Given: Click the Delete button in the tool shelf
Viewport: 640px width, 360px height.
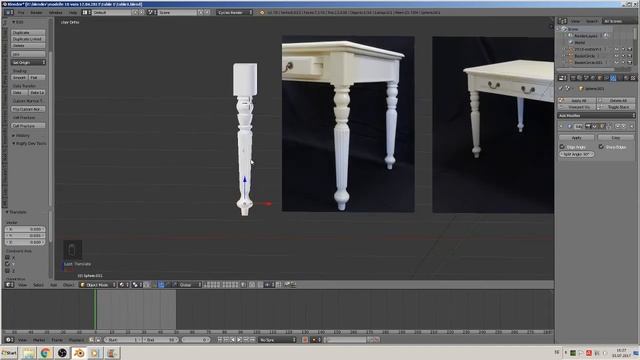Looking at the screenshot, I should click(28, 46).
